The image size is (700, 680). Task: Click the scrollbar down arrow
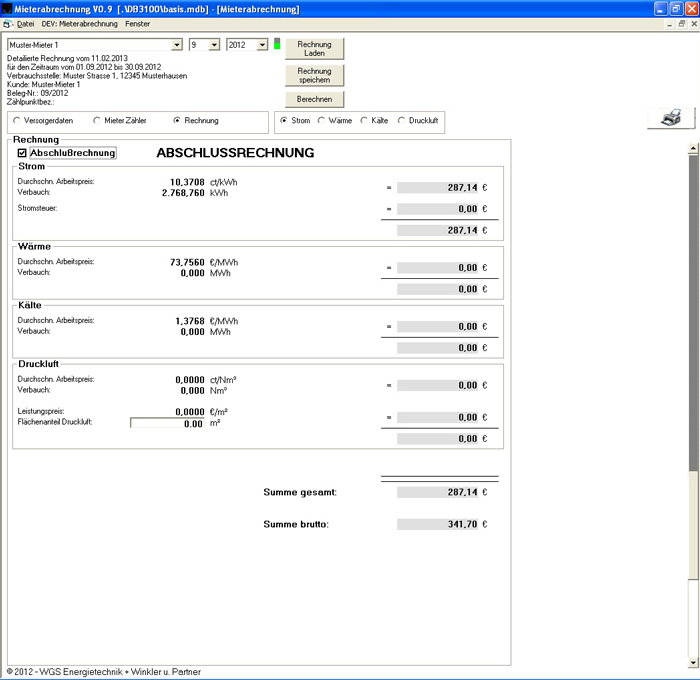(x=693, y=662)
